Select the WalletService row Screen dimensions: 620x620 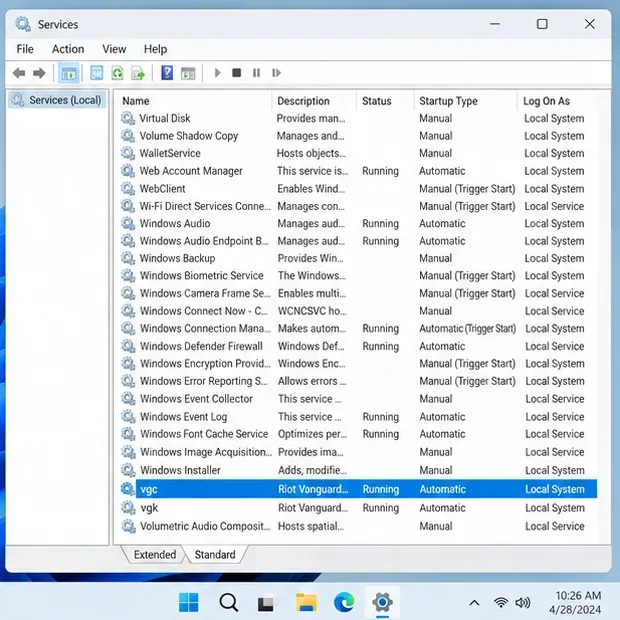(x=359, y=153)
